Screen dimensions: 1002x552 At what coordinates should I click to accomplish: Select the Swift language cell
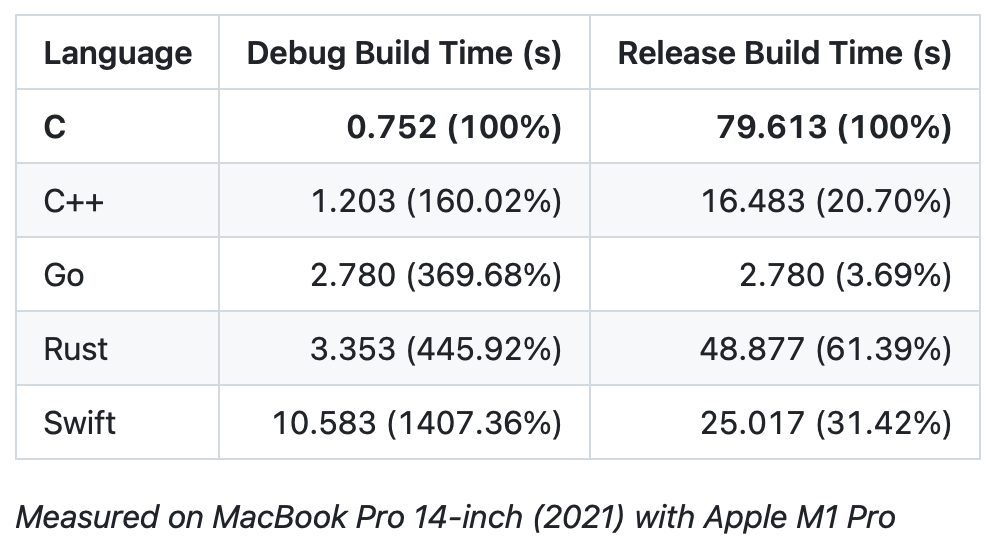[x=80, y=423]
